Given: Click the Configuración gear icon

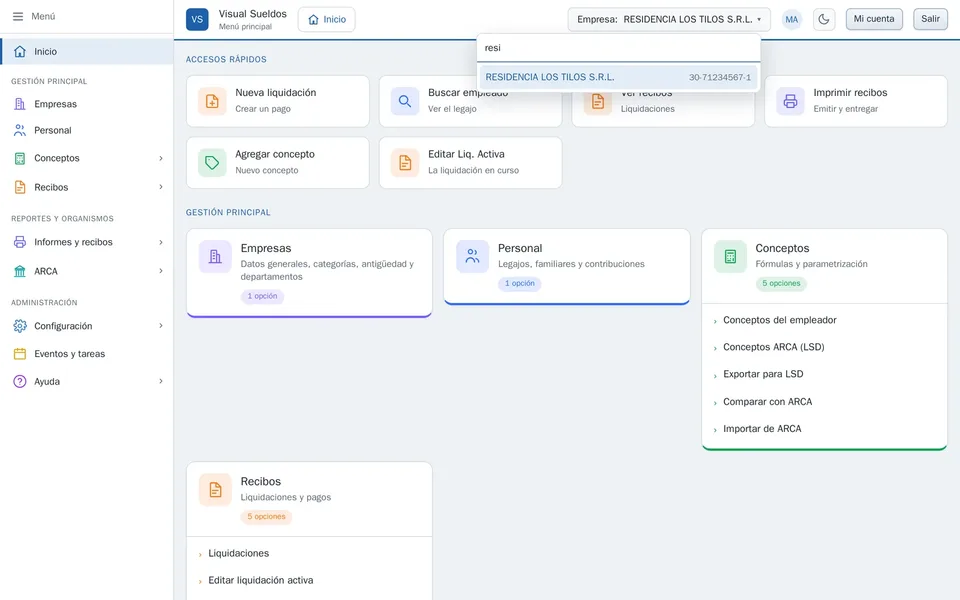Looking at the screenshot, I should [20, 326].
